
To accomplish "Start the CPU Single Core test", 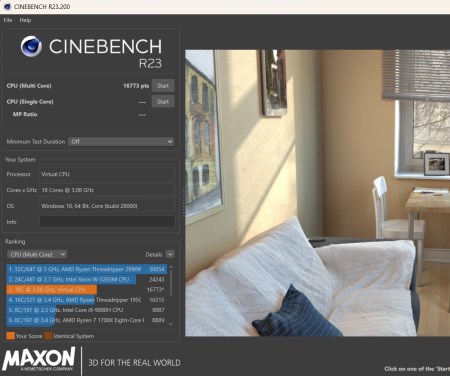I will 163,101.
